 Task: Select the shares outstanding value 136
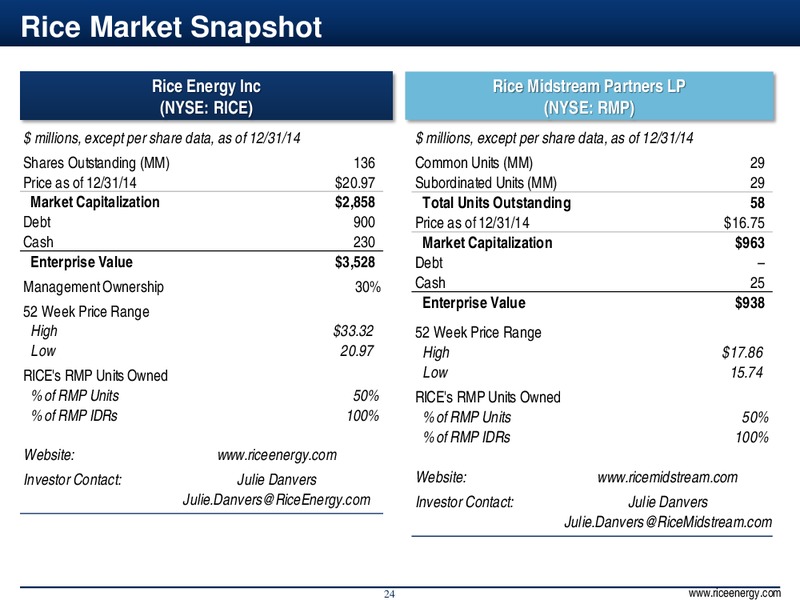pyautogui.click(x=364, y=163)
